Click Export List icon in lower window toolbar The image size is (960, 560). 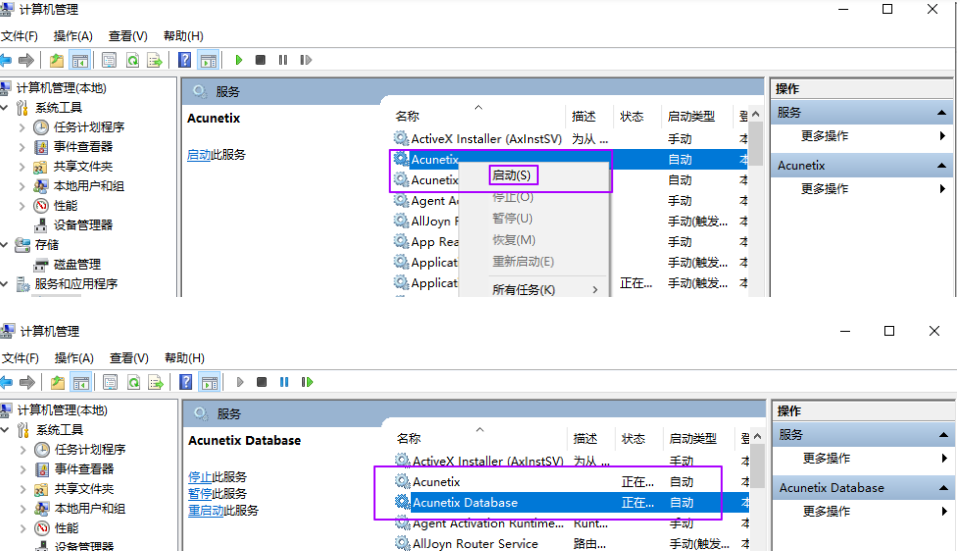click(156, 383)
